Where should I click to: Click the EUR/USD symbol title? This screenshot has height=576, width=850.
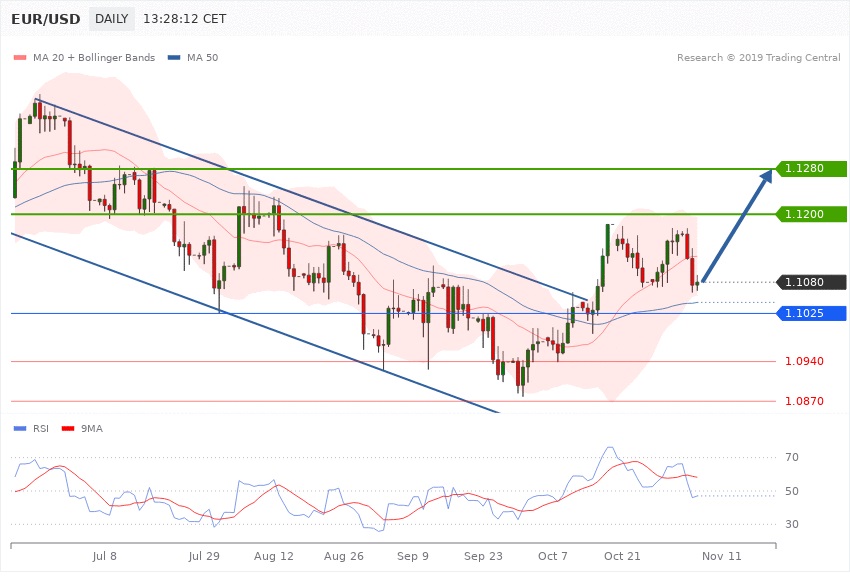click(x=44, y=19)
